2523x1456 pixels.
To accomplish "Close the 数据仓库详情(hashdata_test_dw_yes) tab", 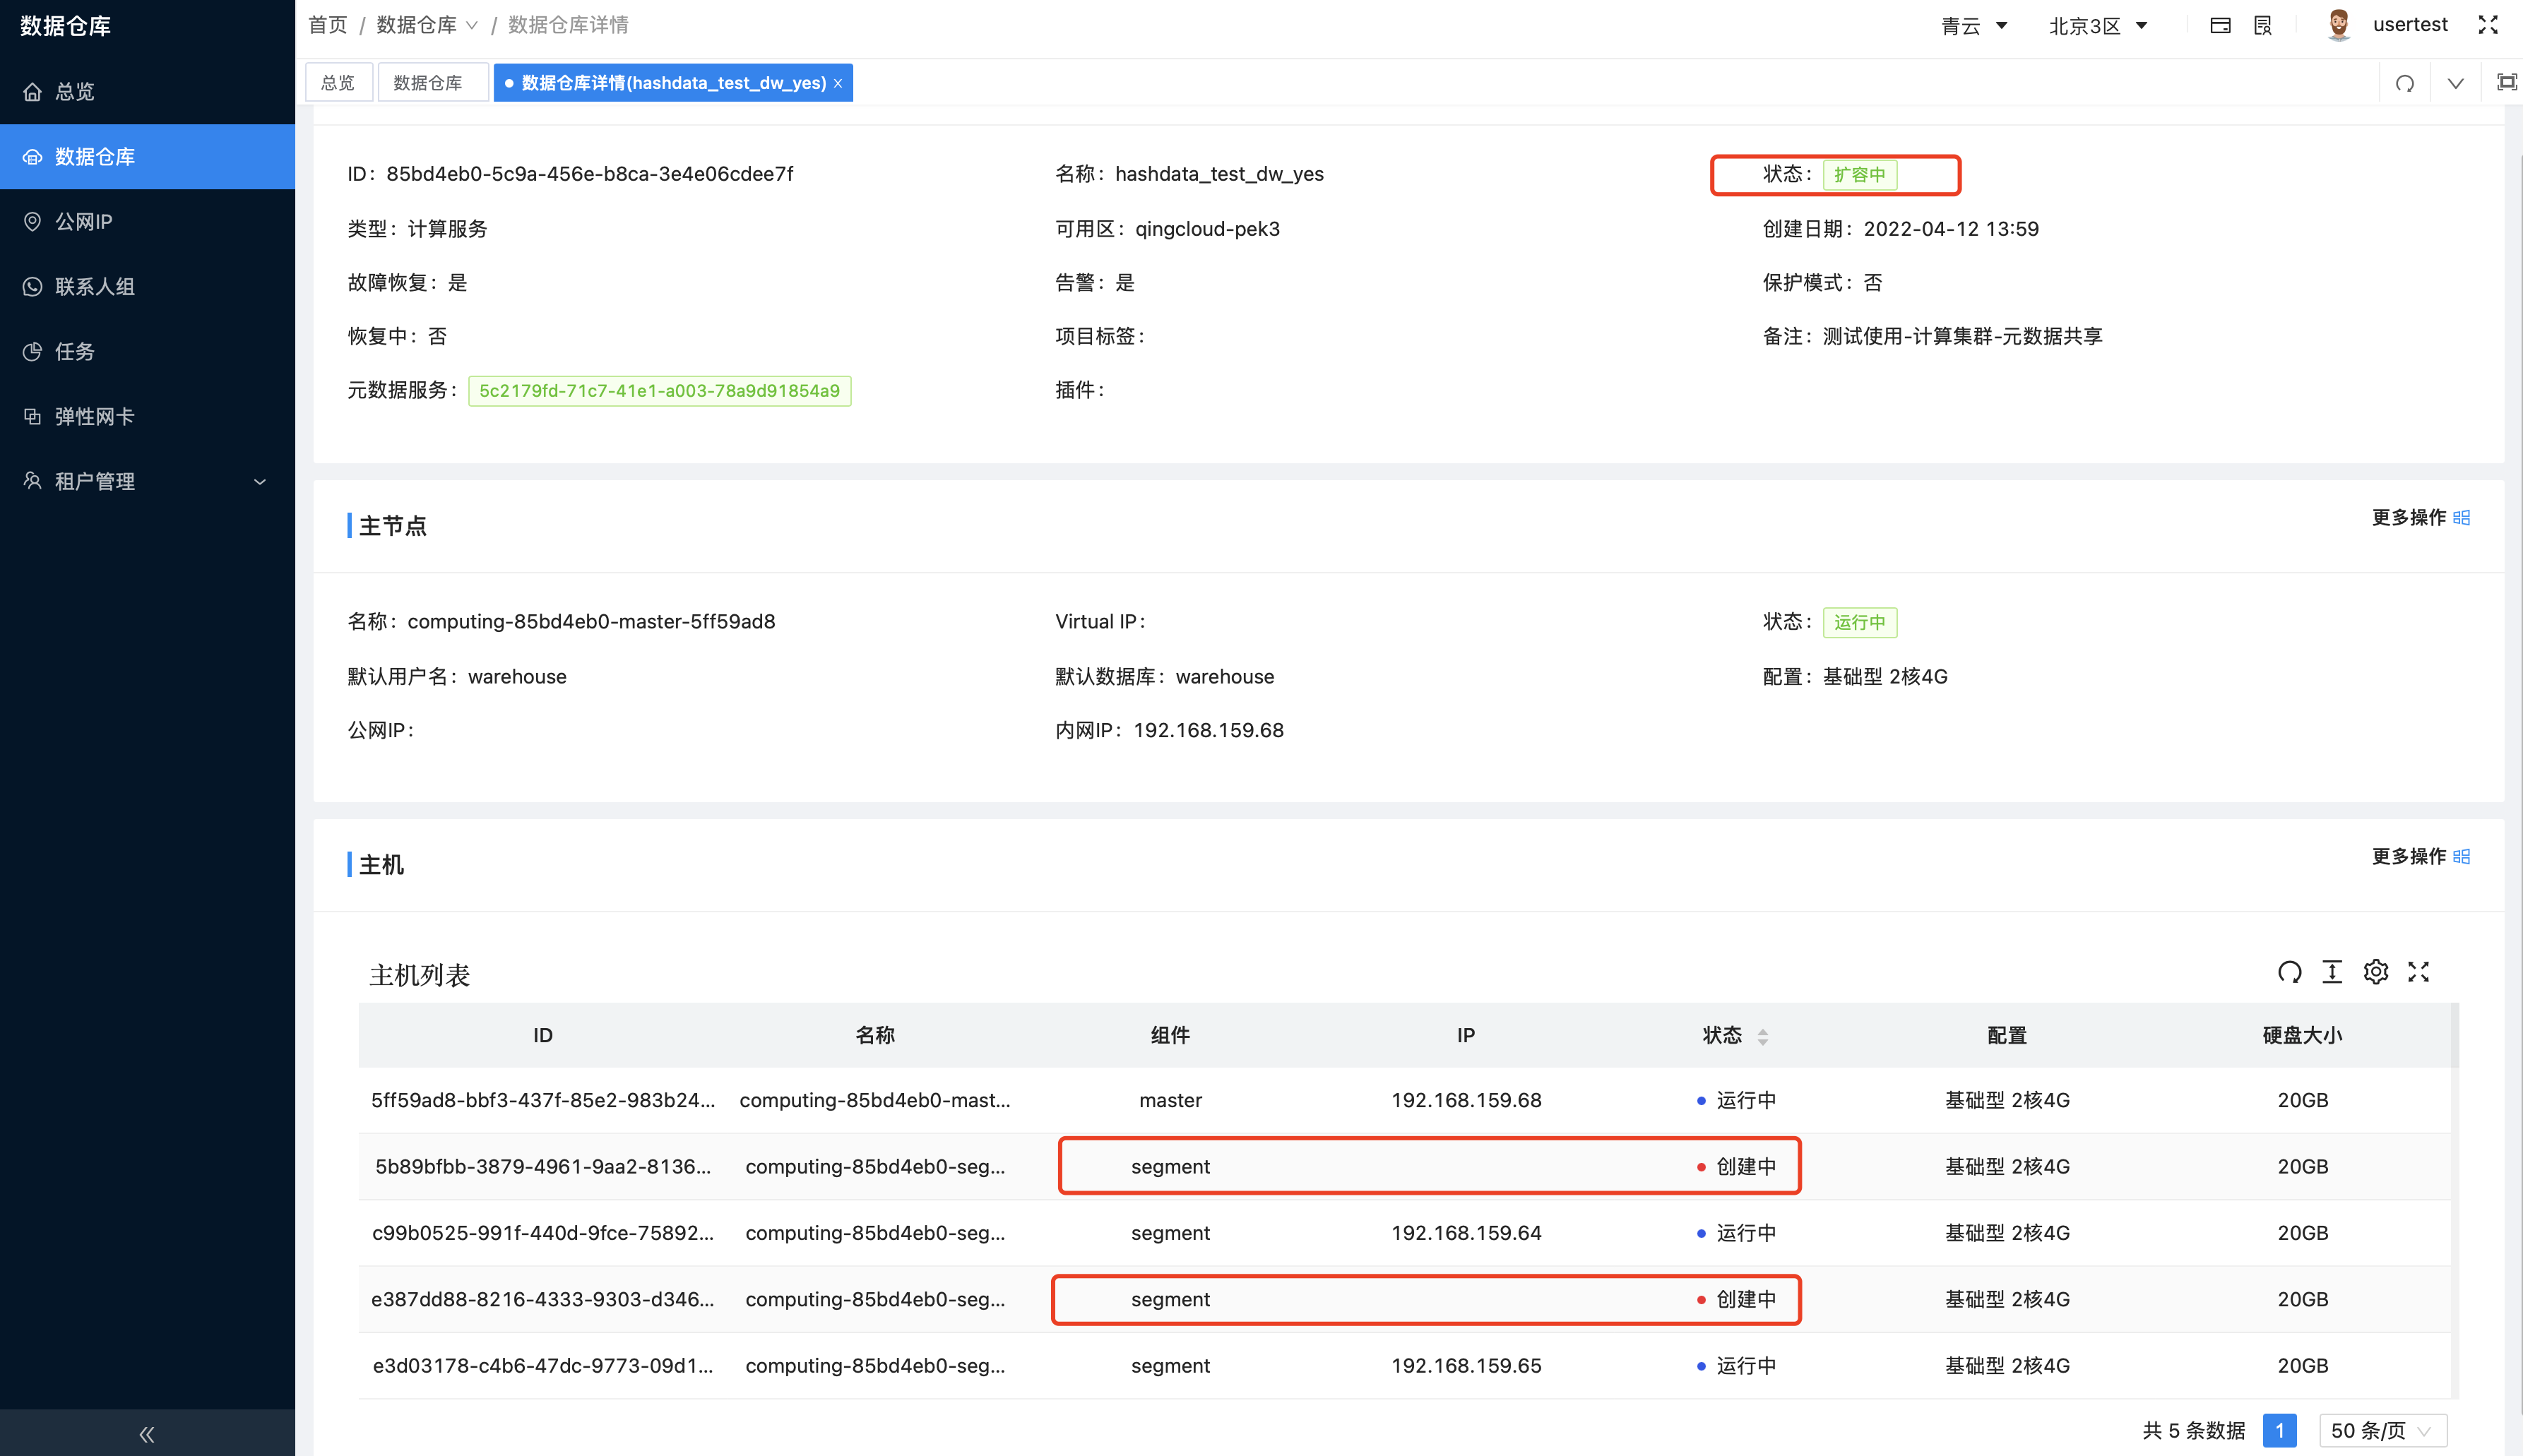I will (838, 83).
